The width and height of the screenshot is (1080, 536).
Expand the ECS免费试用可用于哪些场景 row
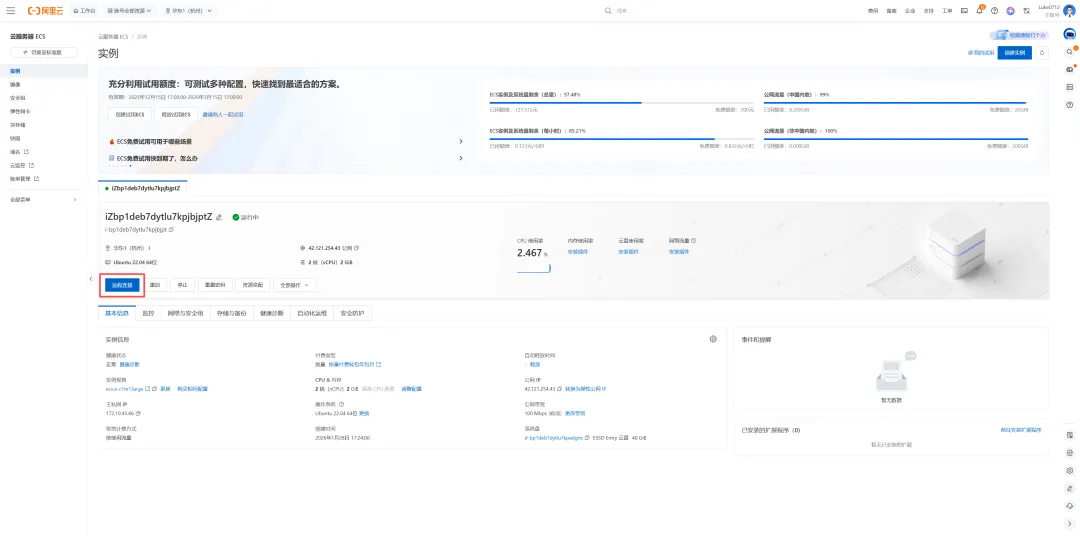(x=286, y=141)
